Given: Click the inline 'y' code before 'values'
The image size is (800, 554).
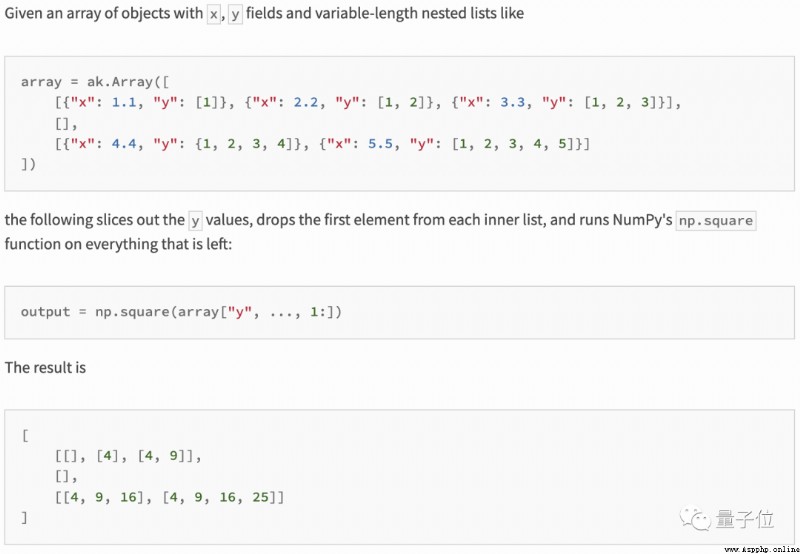Looking at the screenshot, I should coord(195,221).
